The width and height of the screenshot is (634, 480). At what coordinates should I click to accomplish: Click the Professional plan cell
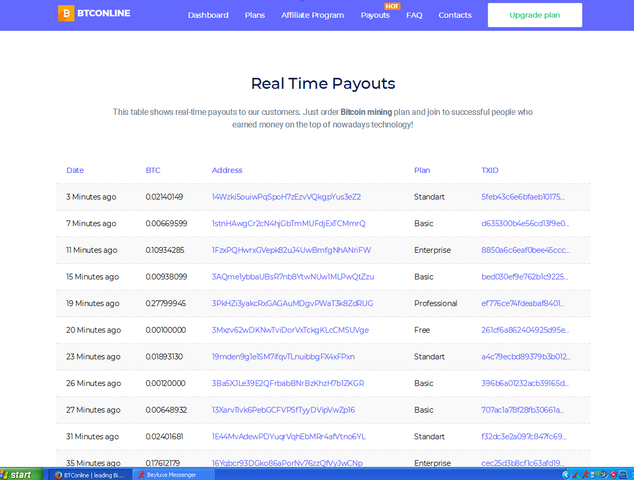click(x=435, y=303)
